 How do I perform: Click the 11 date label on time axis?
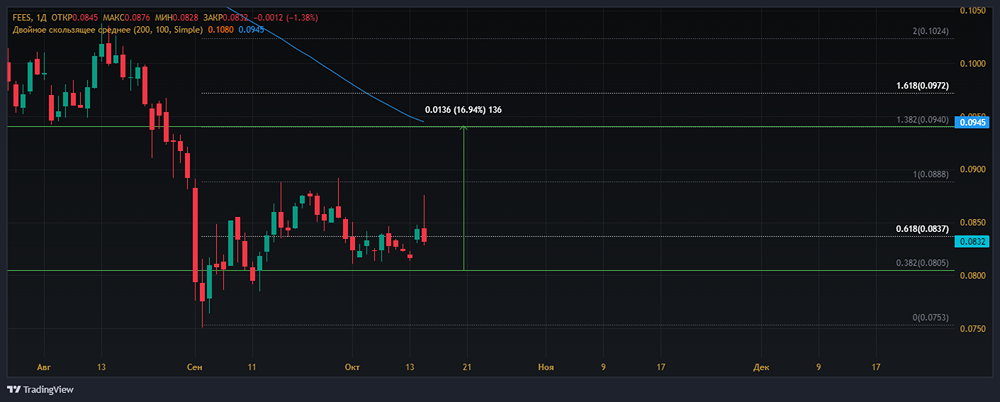[252, 367]
